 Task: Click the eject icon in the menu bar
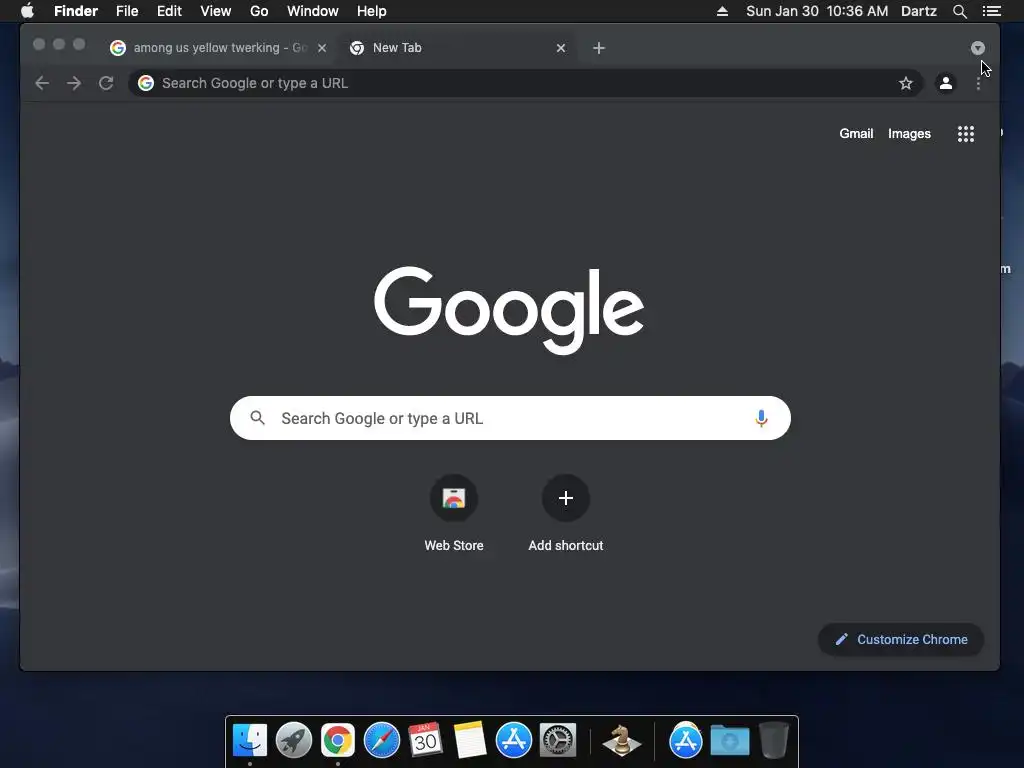pos(722,11)
